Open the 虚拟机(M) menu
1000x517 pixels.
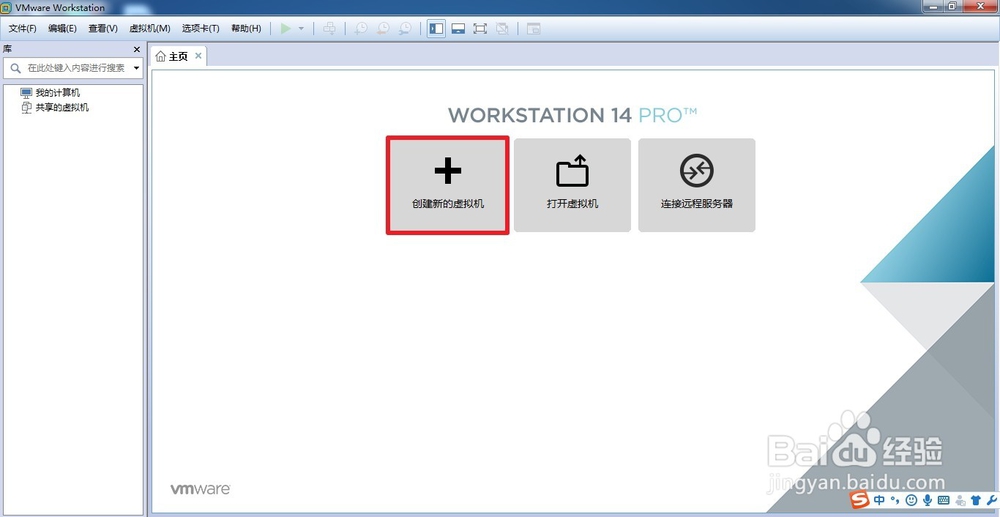149,29
